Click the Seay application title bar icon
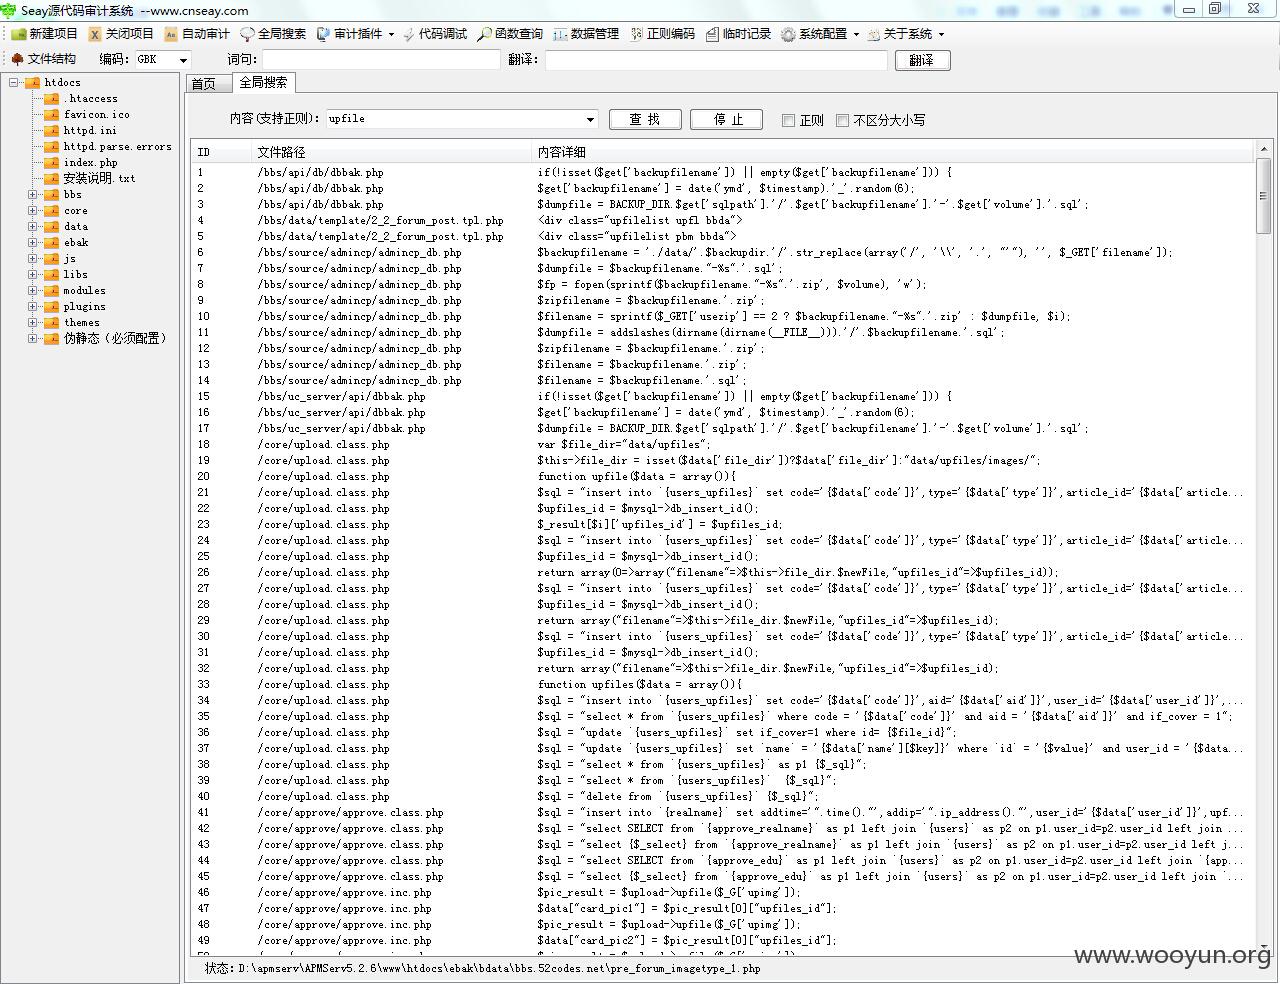1280x984 pixels. click(9, 10)
